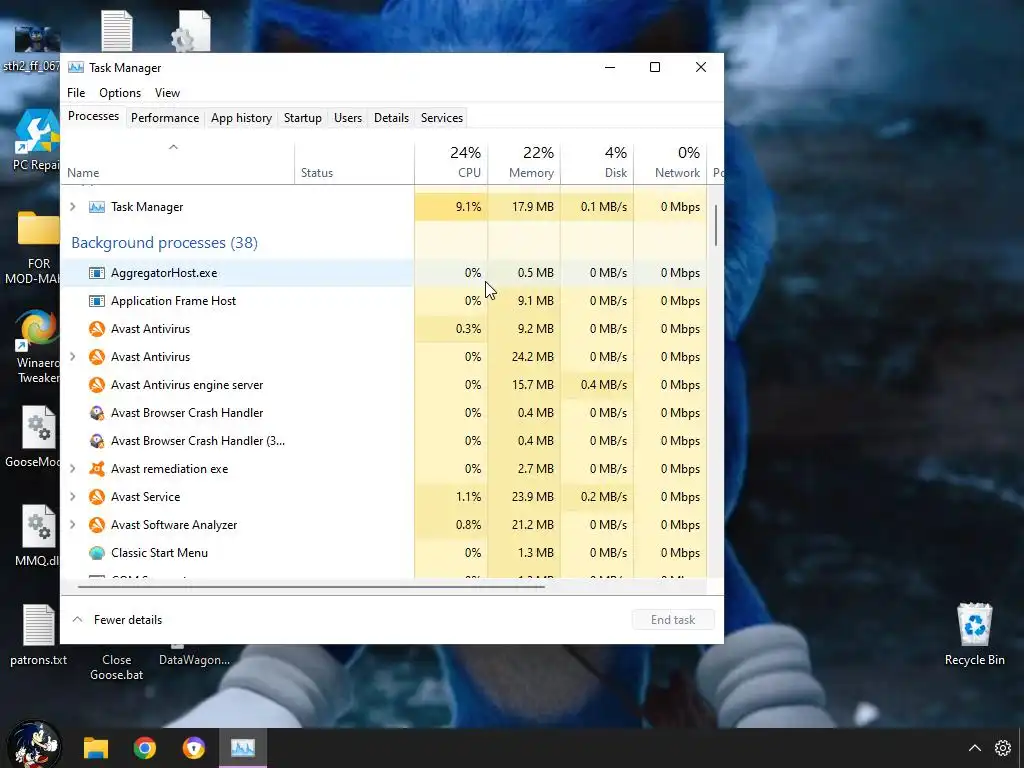1024x768 pixels.
Task: Expand the Task Manager process group
Action: (x=72, y=207)
